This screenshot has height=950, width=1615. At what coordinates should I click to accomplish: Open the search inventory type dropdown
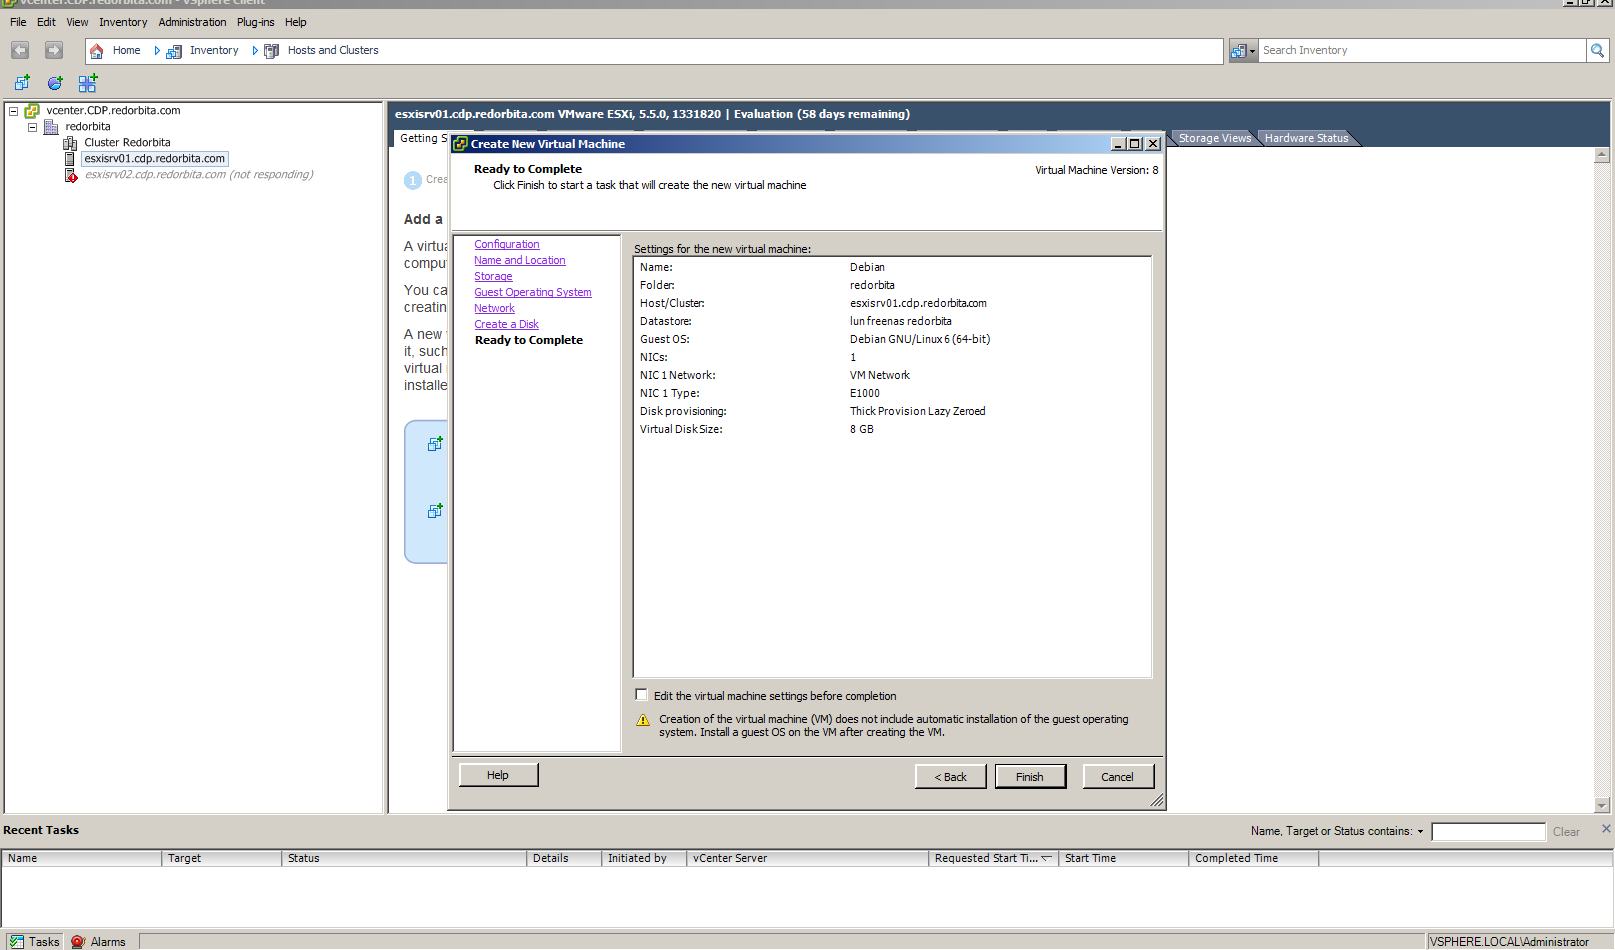[1242, 51]
